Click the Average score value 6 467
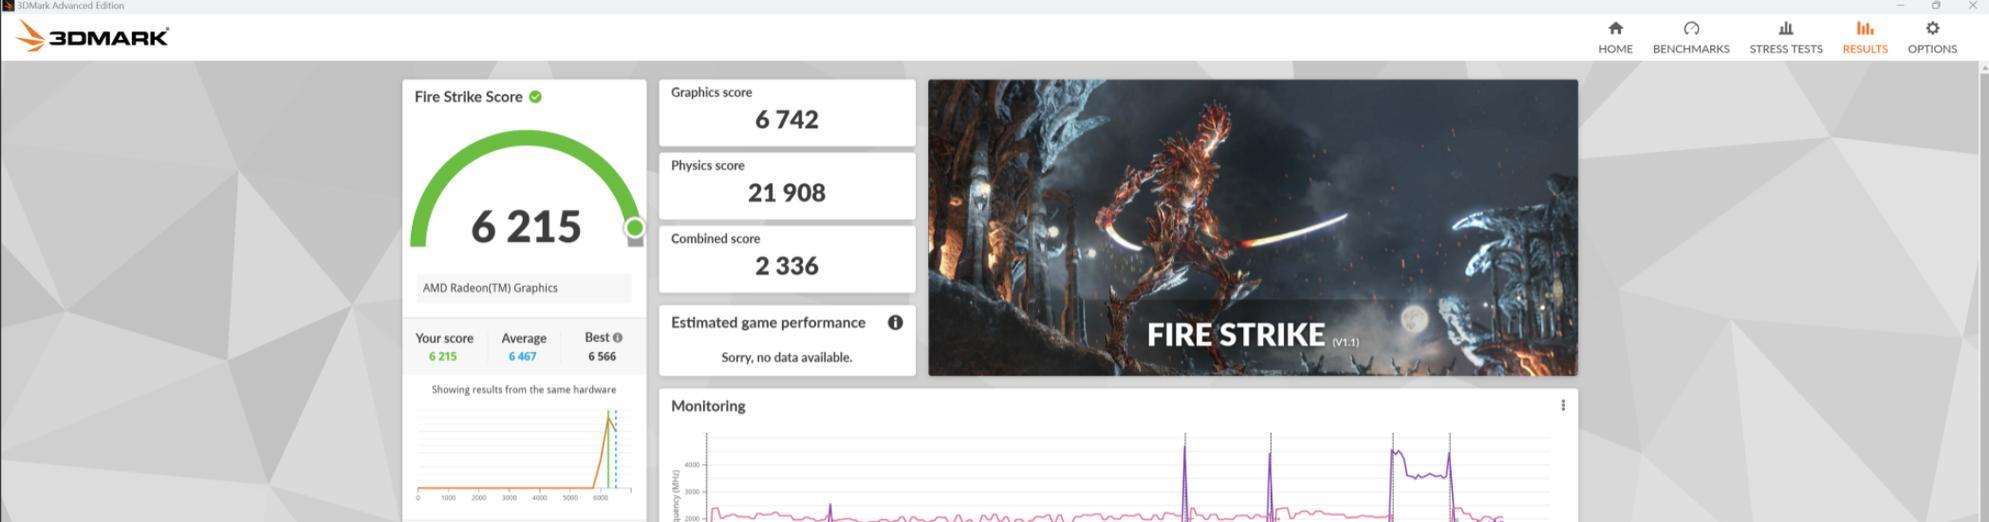 click(x=522, y=356)
